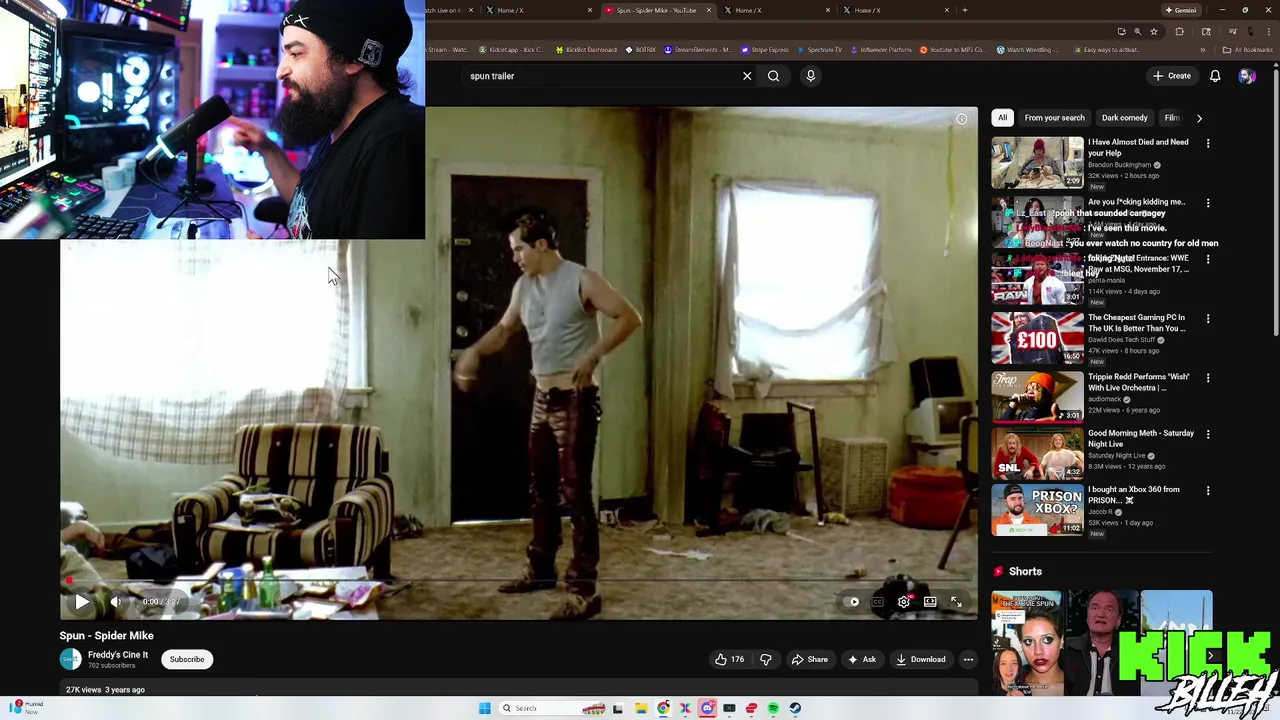
Task: Play the Spun - Spider Mike video
Action: tap(82, 602)
